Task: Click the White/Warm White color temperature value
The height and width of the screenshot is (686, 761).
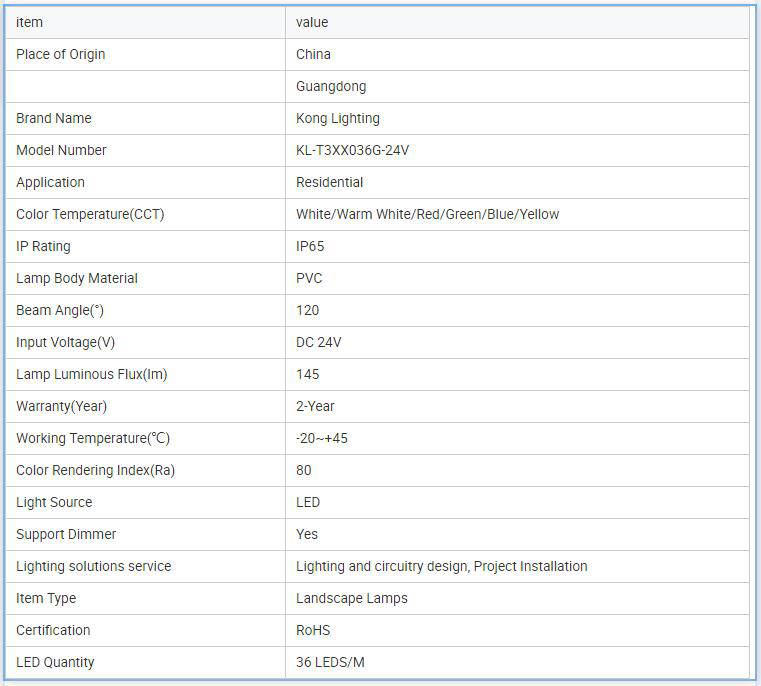Action: coord(427,214)
